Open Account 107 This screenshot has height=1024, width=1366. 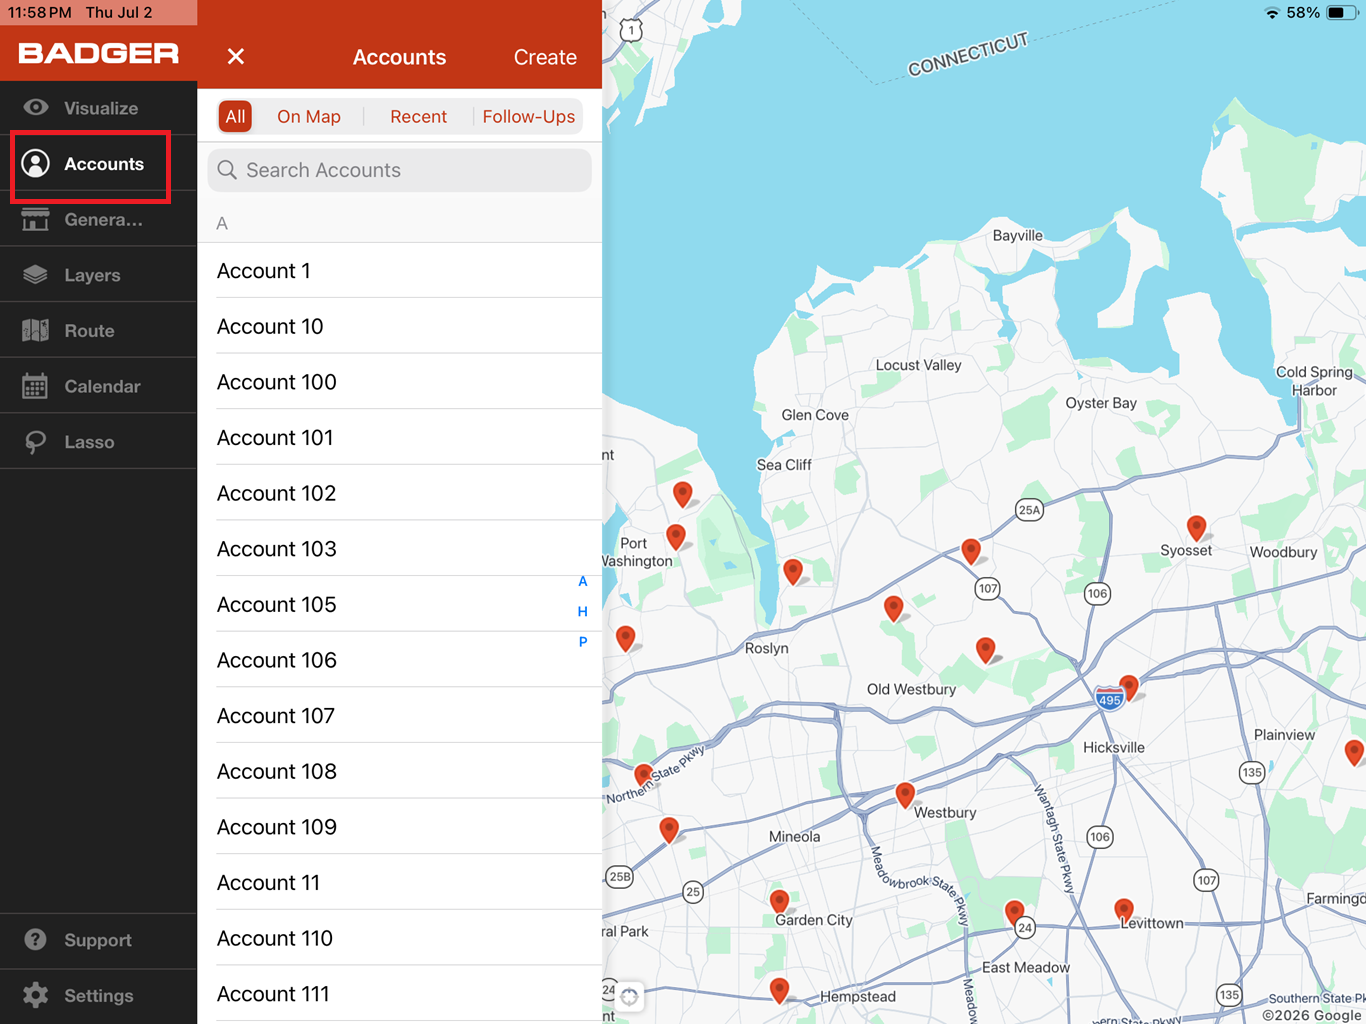400,716
